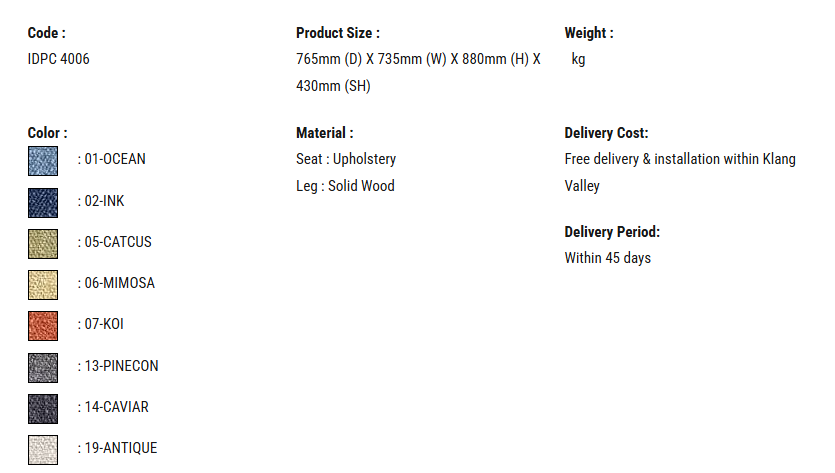Click the Weight kg value

pos(578,59)
